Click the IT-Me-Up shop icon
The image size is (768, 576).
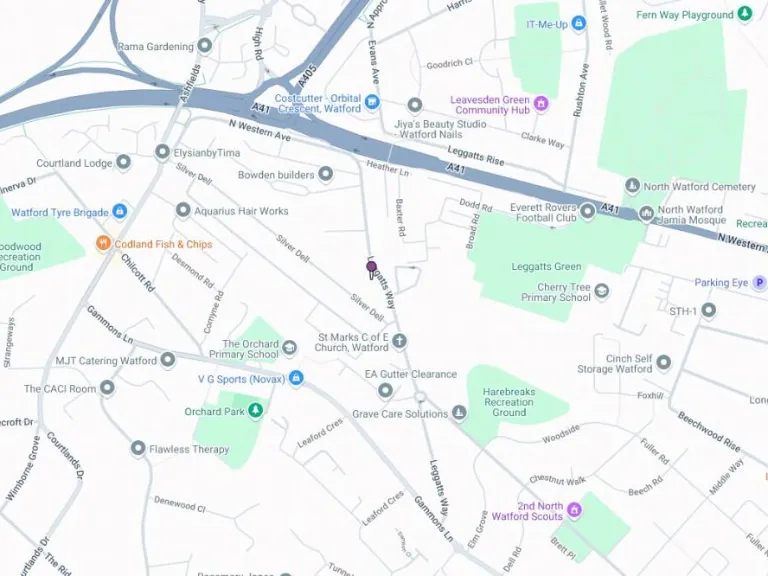pyautogui.click(x=579, y=23)
